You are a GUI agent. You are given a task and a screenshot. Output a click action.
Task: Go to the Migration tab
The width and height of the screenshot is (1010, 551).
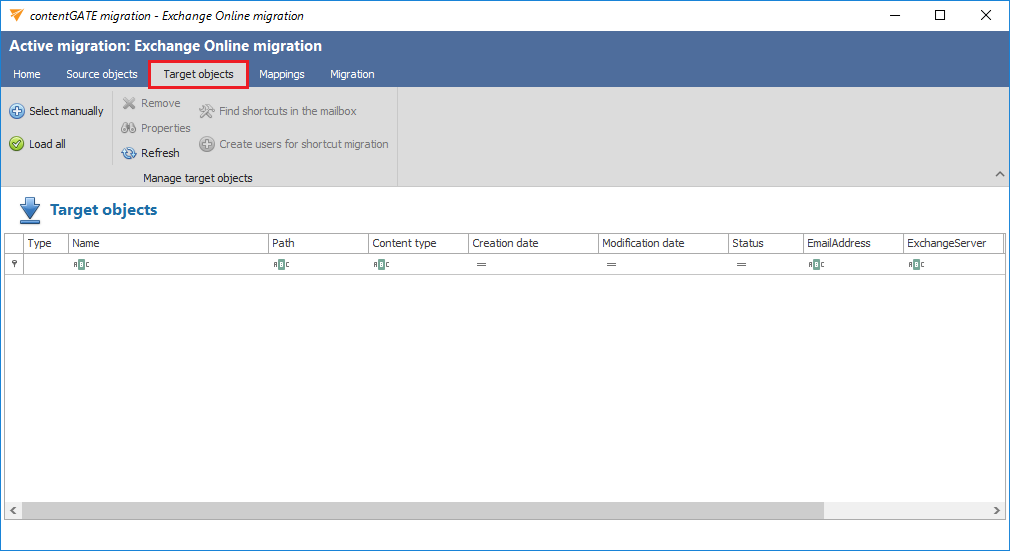click(x=352, y=74)
